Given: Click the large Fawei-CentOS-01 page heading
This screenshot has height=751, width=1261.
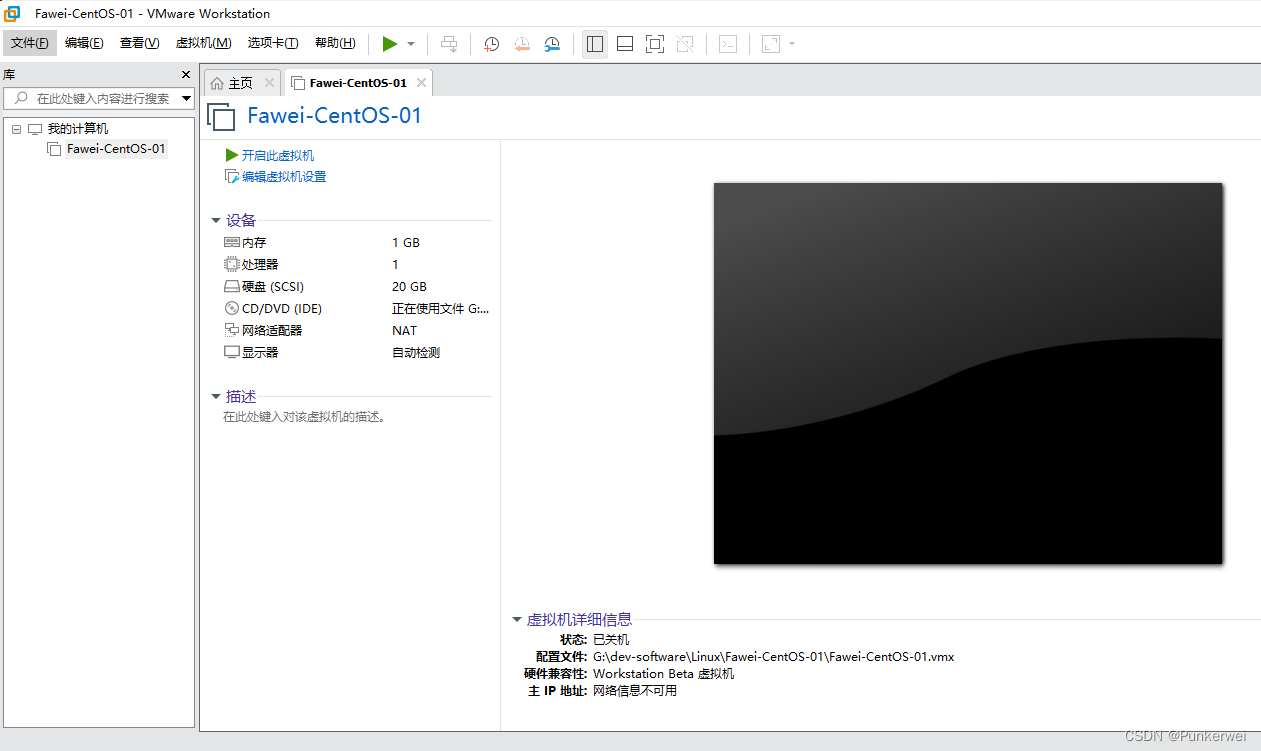Looking at the screenshot, I should click(335, 115).
